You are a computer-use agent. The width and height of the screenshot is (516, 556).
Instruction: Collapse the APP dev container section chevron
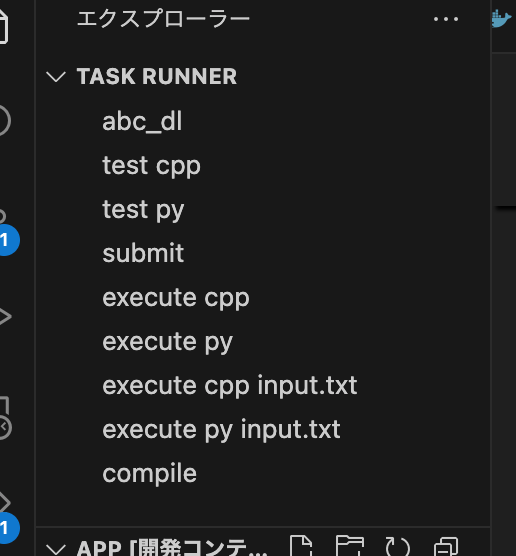click(56, 548)
